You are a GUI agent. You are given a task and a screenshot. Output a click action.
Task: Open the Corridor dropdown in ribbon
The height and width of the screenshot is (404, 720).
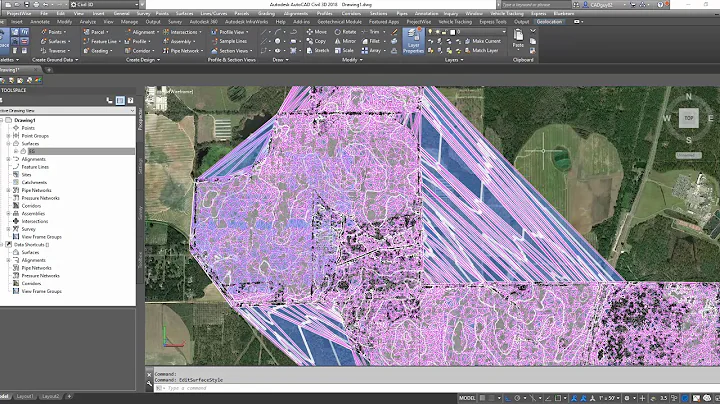pos(140,50)
